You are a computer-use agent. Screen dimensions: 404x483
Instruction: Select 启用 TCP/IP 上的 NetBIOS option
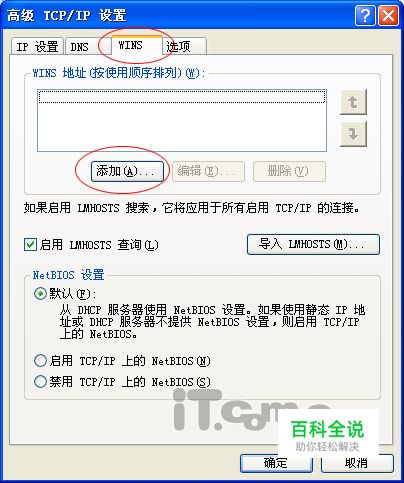[x=40, y=361]
